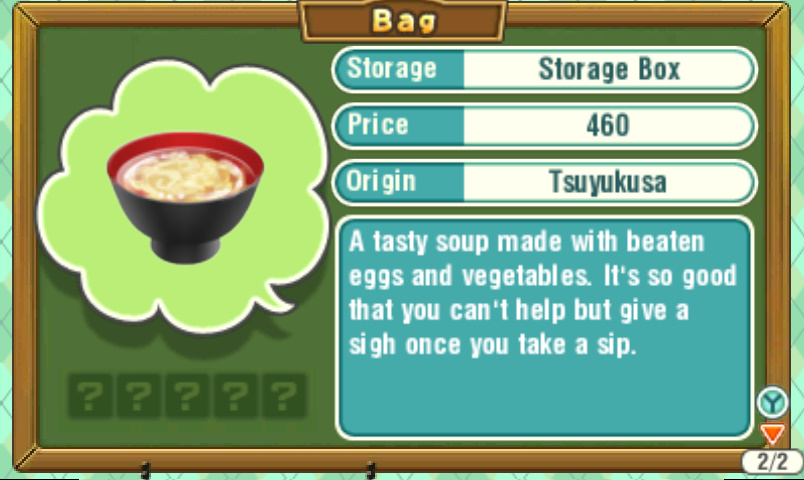Click the Storage Box text
This screenshot has width=804, height=480.
pos(609,69)
